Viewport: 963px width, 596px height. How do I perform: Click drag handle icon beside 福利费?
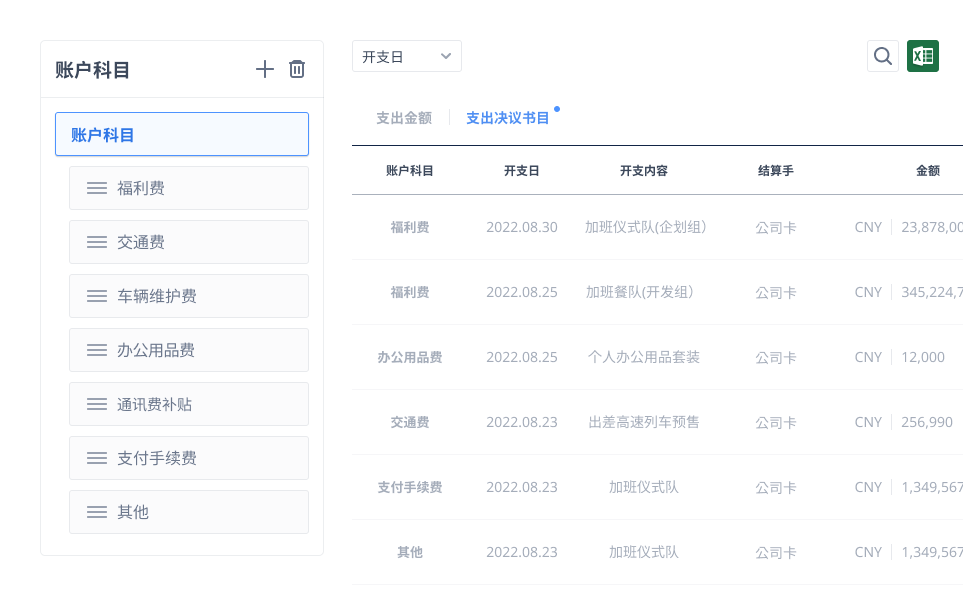[x=97, y=188]
